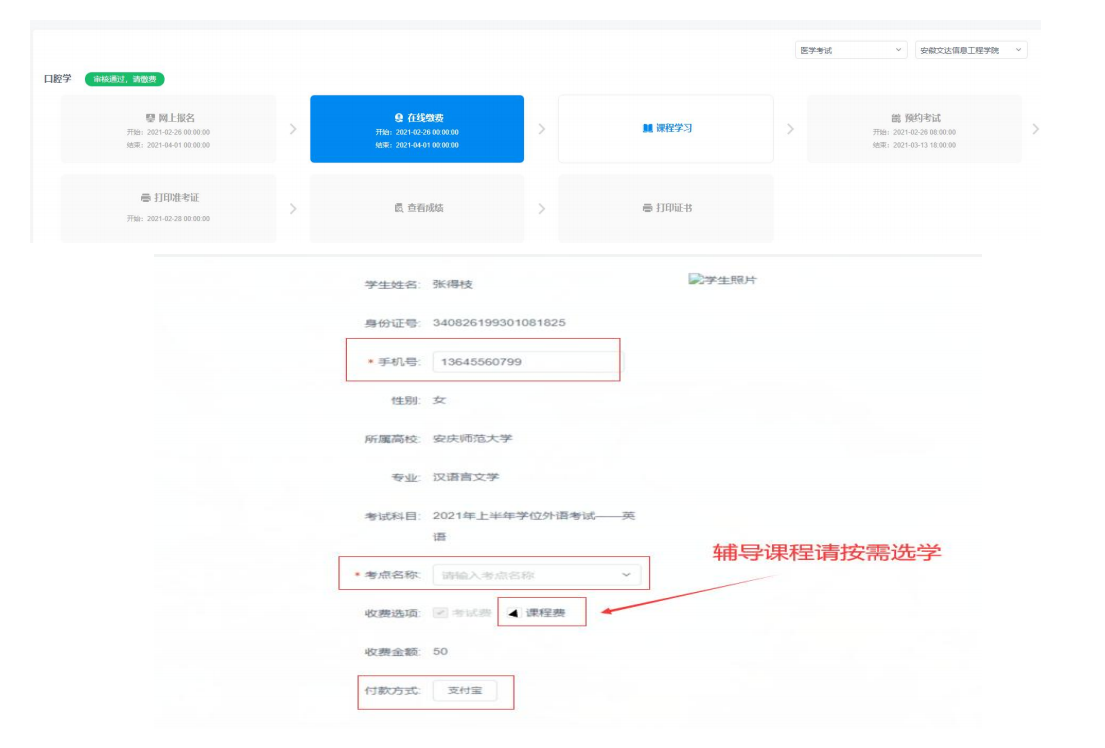Click the 在线缴费 step icon
Viewport: 1105px width, 748px height.
coord(399,118)
